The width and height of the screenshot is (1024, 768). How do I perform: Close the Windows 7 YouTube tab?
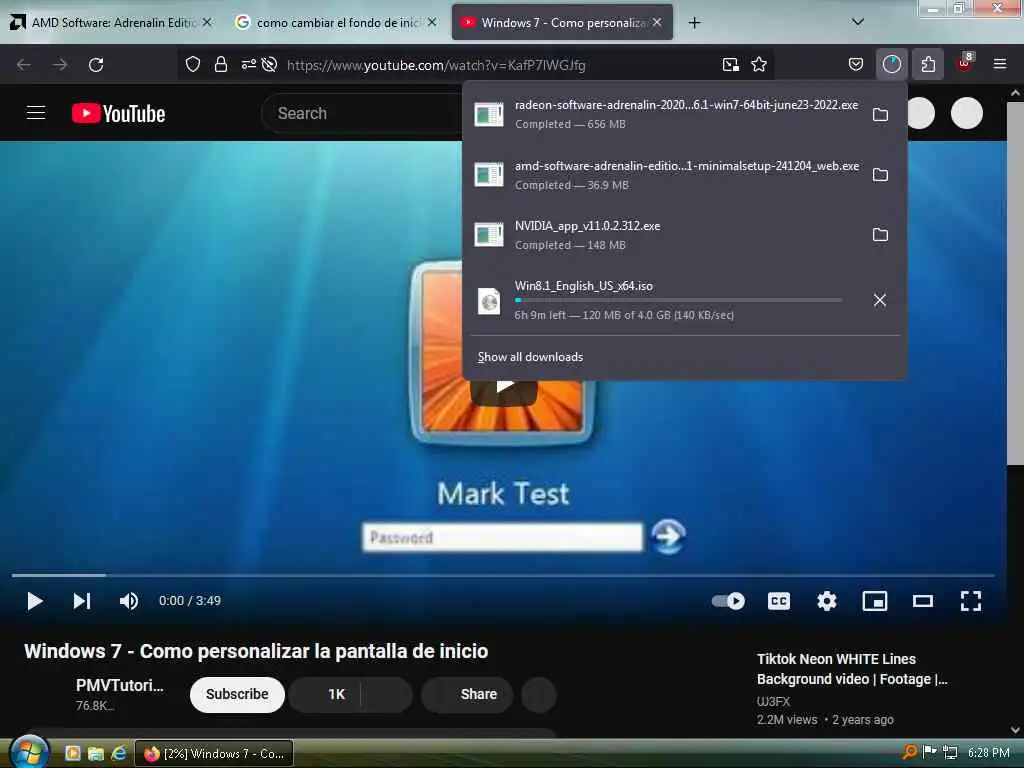coord(657,22)
